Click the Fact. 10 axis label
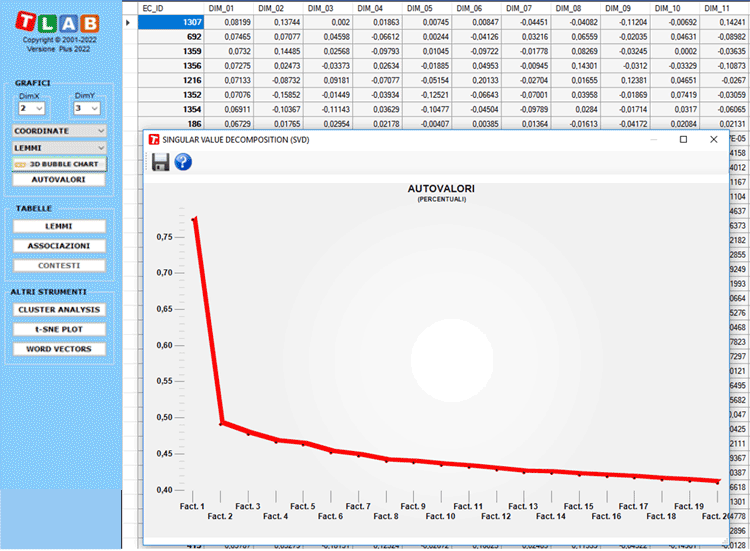The image size is (750, 551). (x=441, y=517)
